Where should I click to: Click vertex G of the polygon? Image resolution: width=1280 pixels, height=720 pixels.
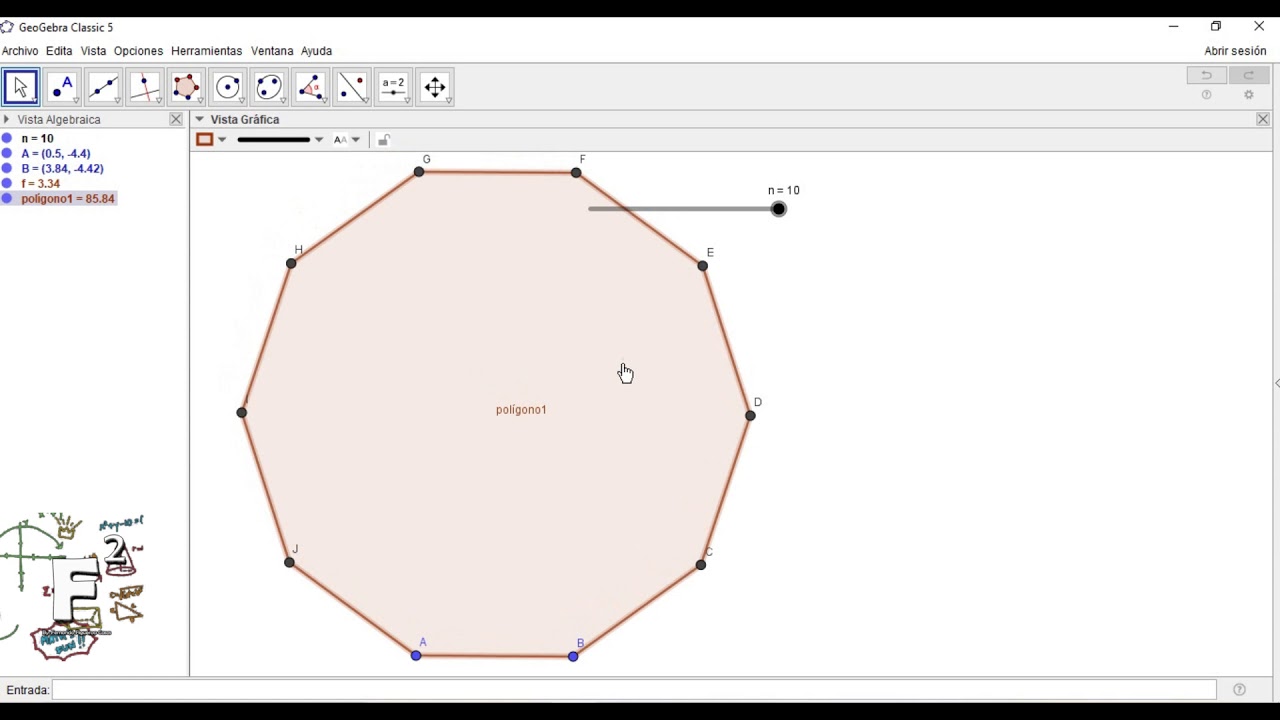coord(419,173)
